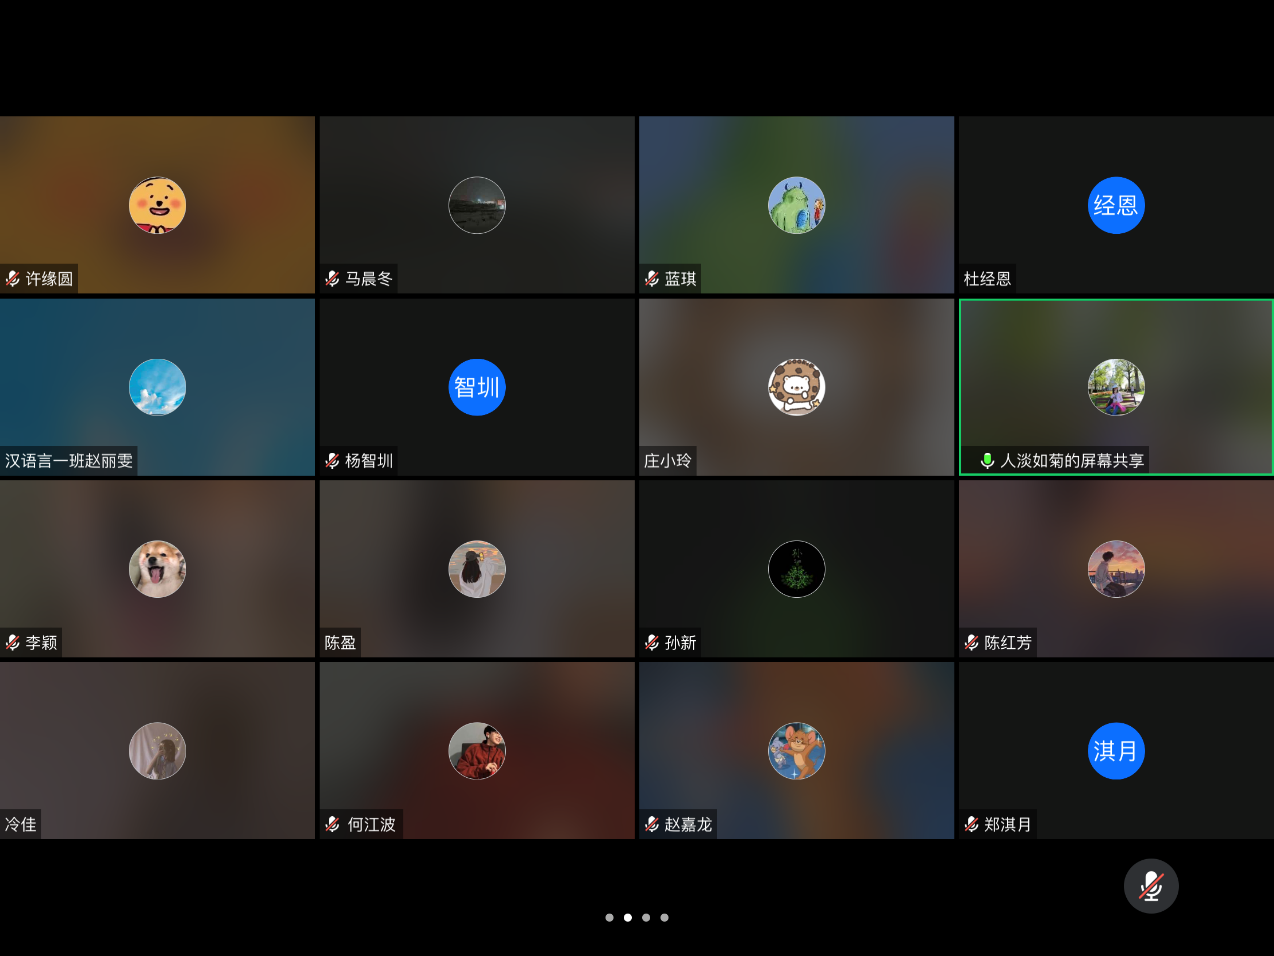
Task: Select 杜经恩's blue 经恩 avatar
Action: coord(1115,205)
